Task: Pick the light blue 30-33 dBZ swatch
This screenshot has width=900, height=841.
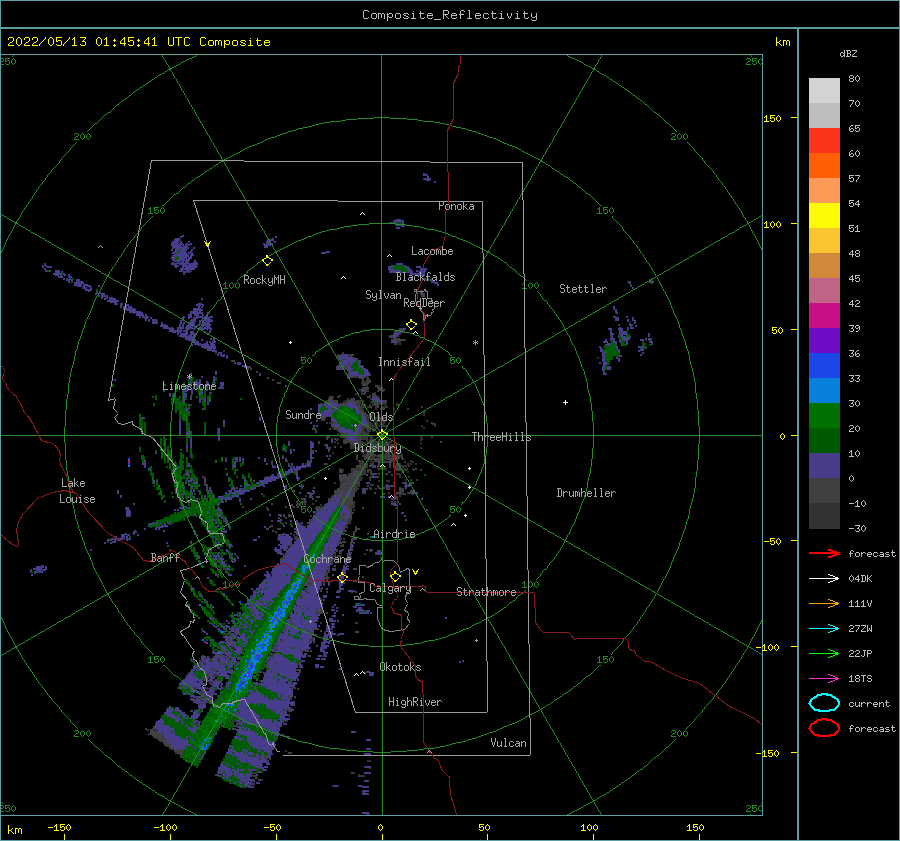Action: click(824, 390)
